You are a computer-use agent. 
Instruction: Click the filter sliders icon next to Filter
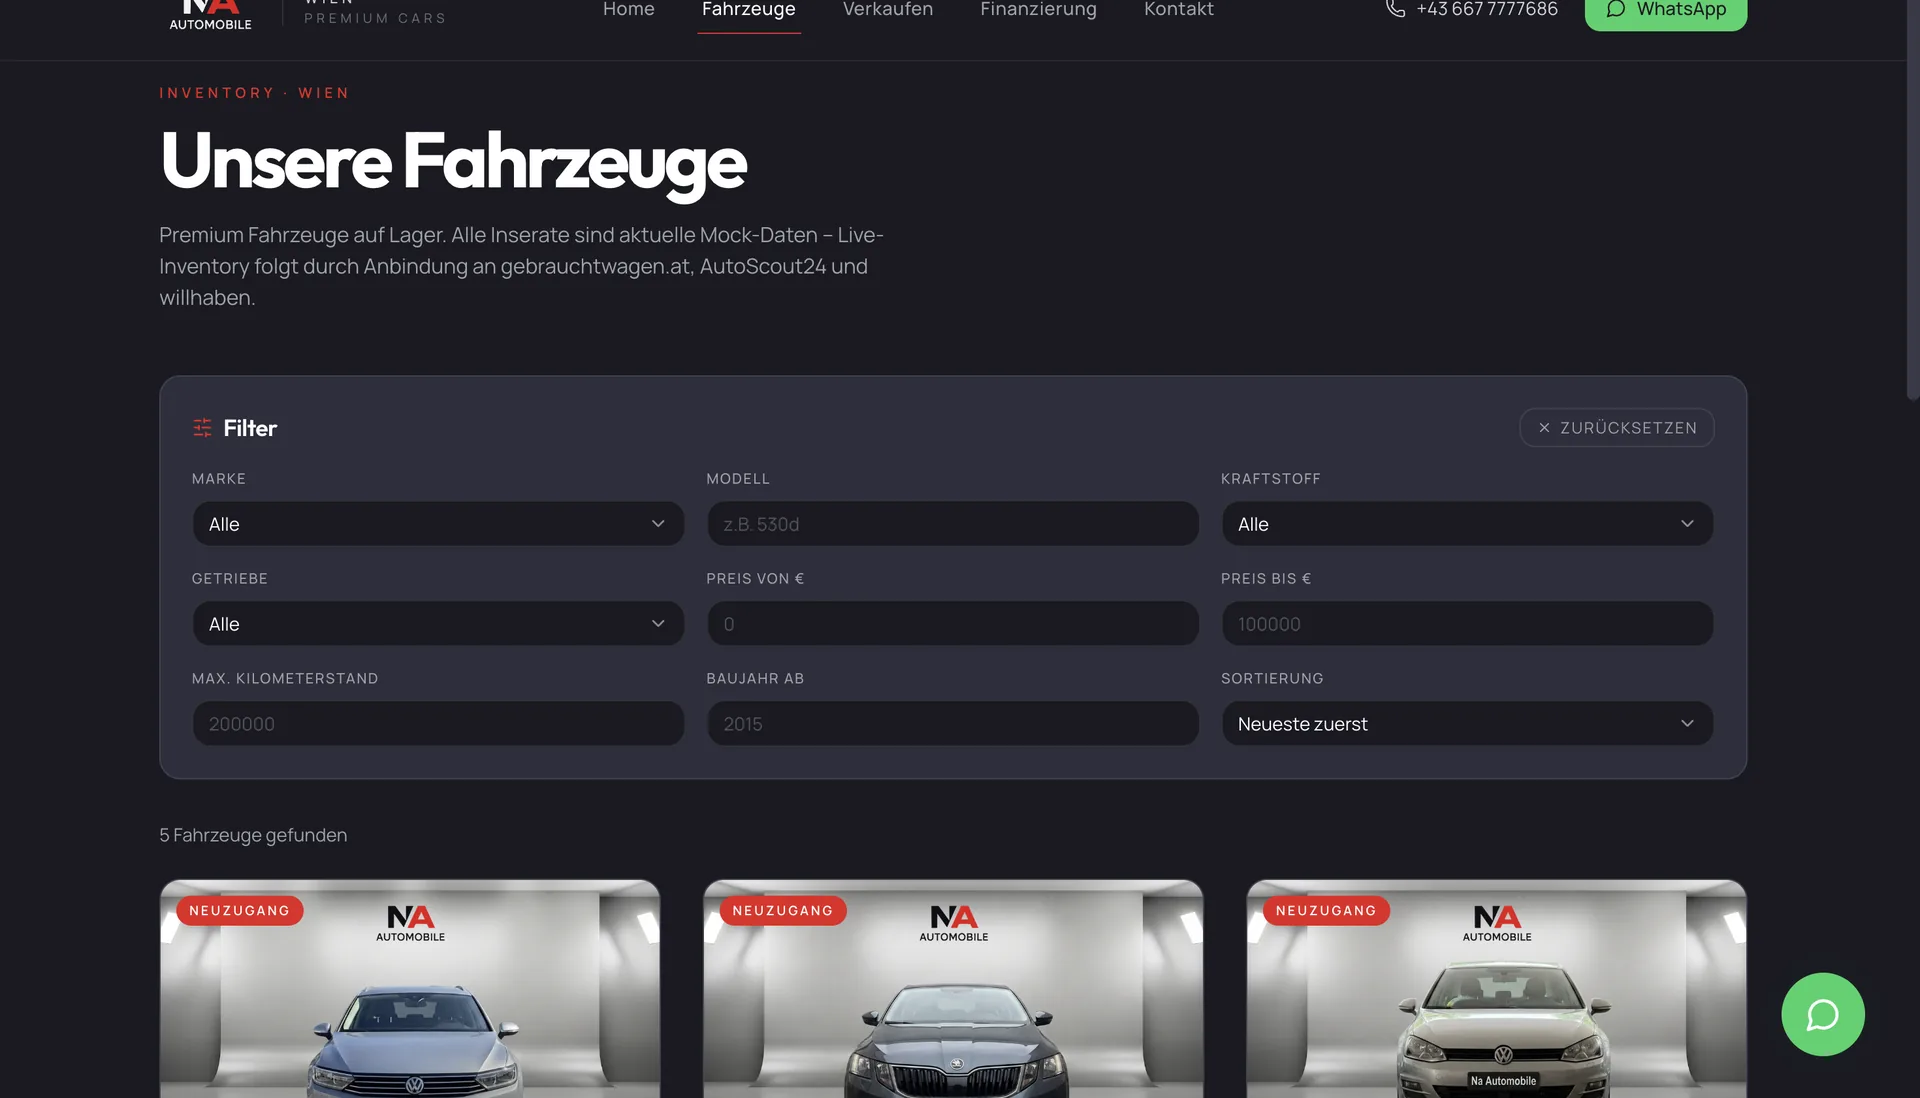pyautogui.click(x=202, y=428)
